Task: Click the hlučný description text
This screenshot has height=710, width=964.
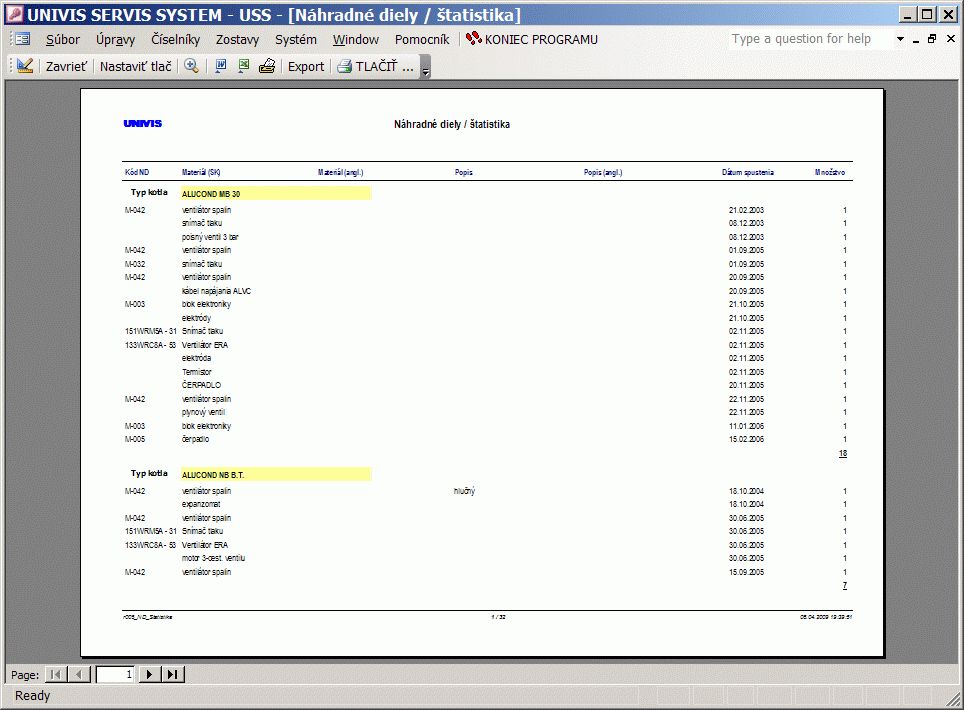Action: (x=464, y=491)
